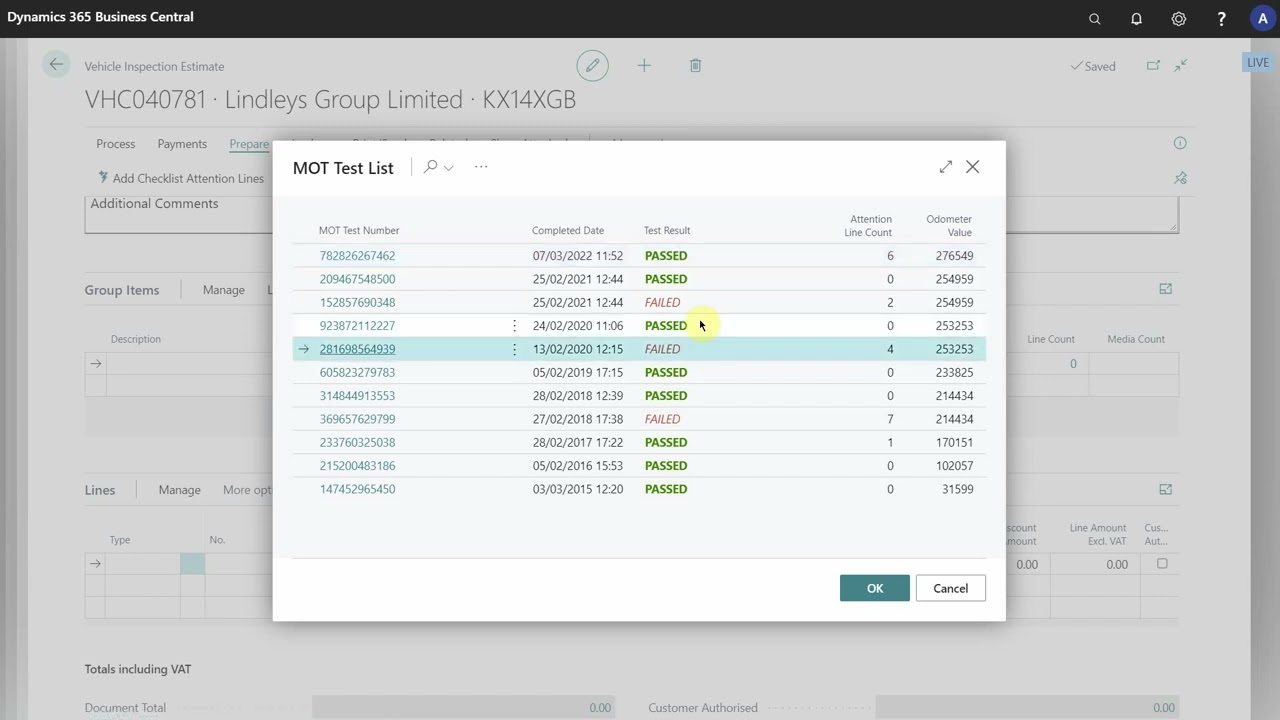Sort by Completed Date column header
The image size is (1280, 720).
coord(568,230)
